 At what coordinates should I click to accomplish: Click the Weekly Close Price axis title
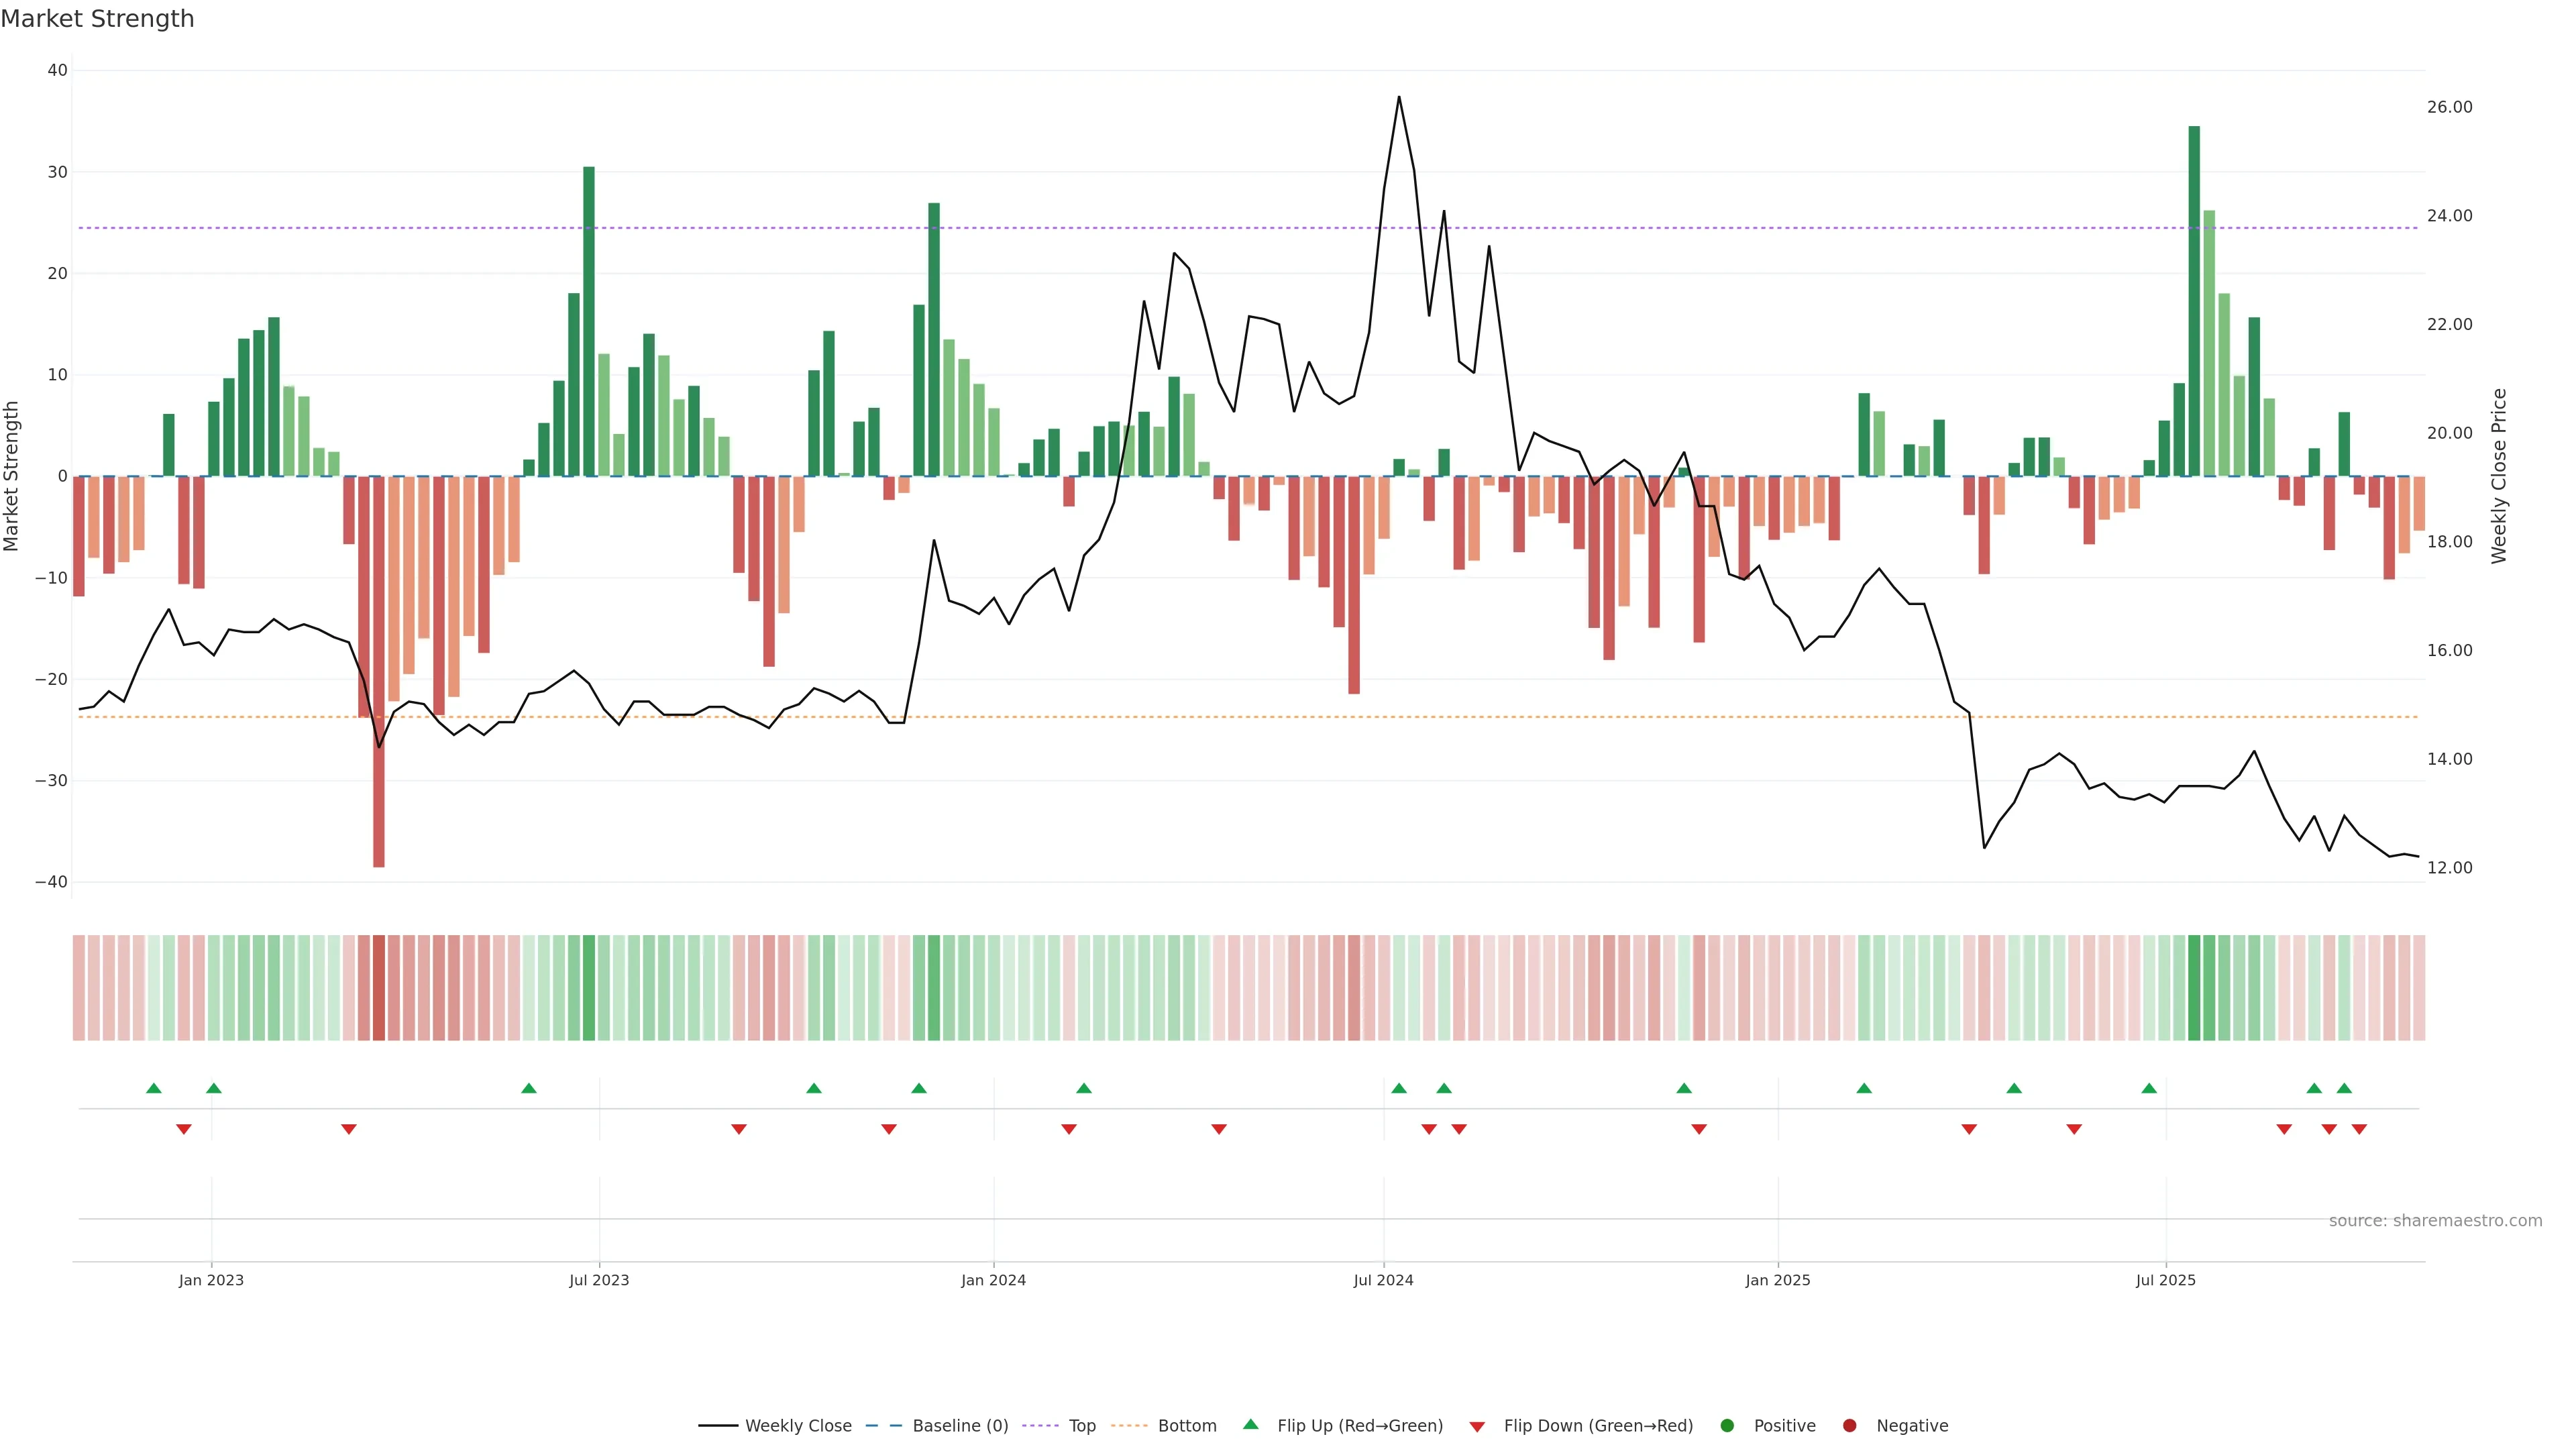coord(2499,476)
